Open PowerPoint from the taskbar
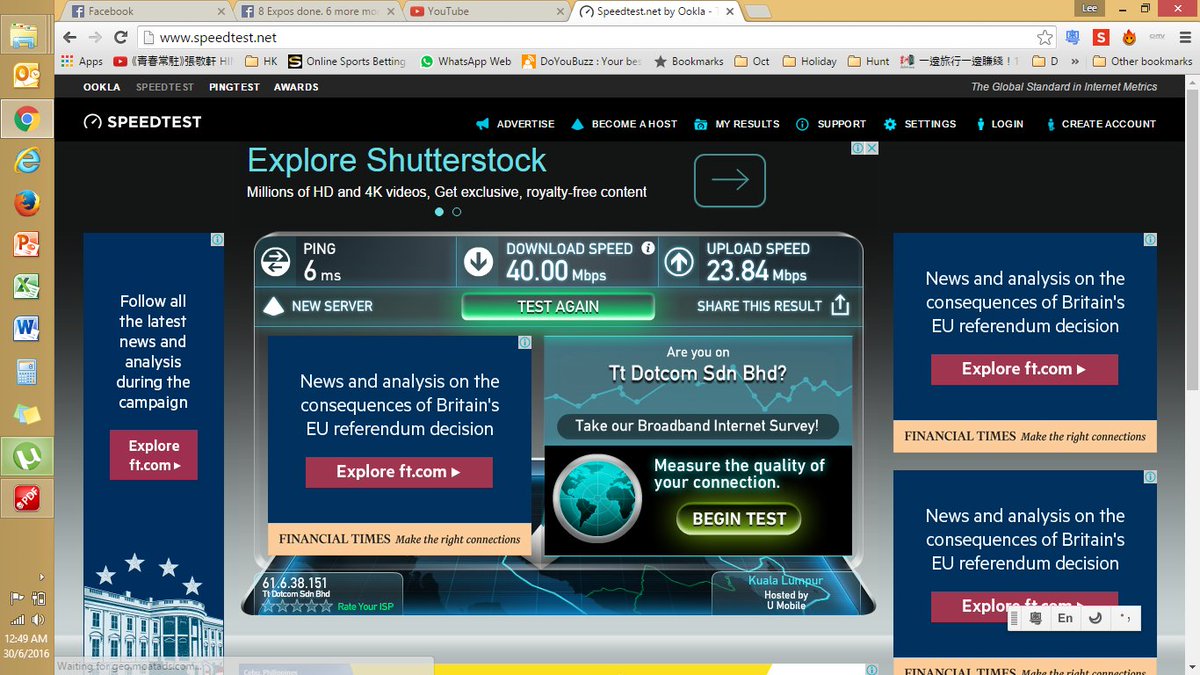The width and height of the screenshot is (1200, 675). [x=25, y=244]
